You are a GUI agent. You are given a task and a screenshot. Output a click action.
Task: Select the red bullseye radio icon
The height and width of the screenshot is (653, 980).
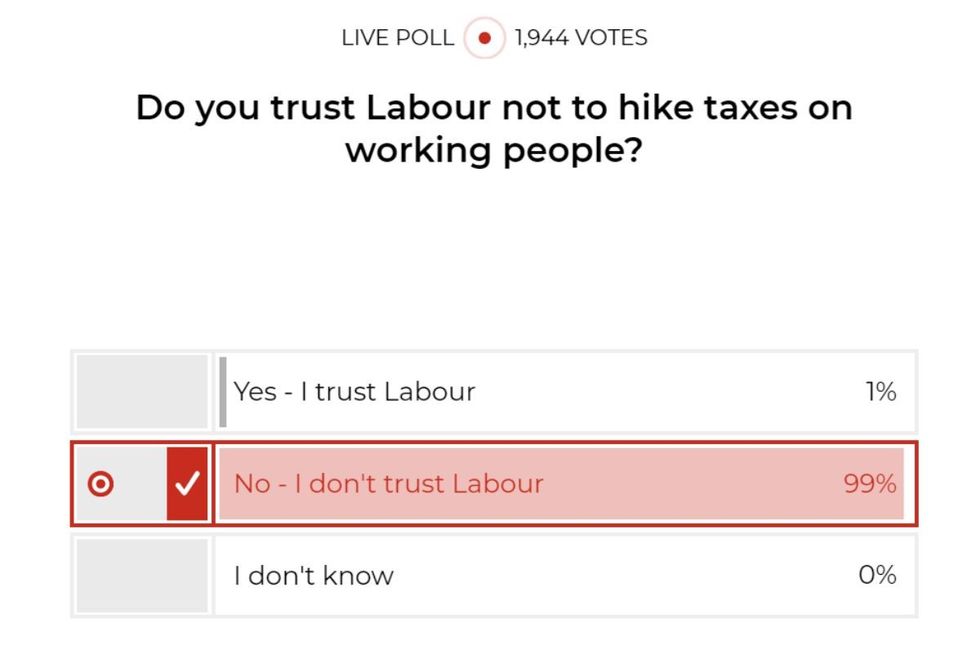coord(101,484)
